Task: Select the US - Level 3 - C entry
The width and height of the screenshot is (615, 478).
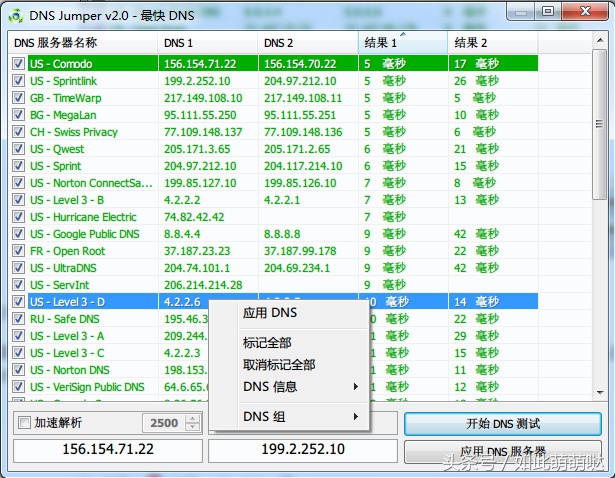Action: tap(67, 353)
